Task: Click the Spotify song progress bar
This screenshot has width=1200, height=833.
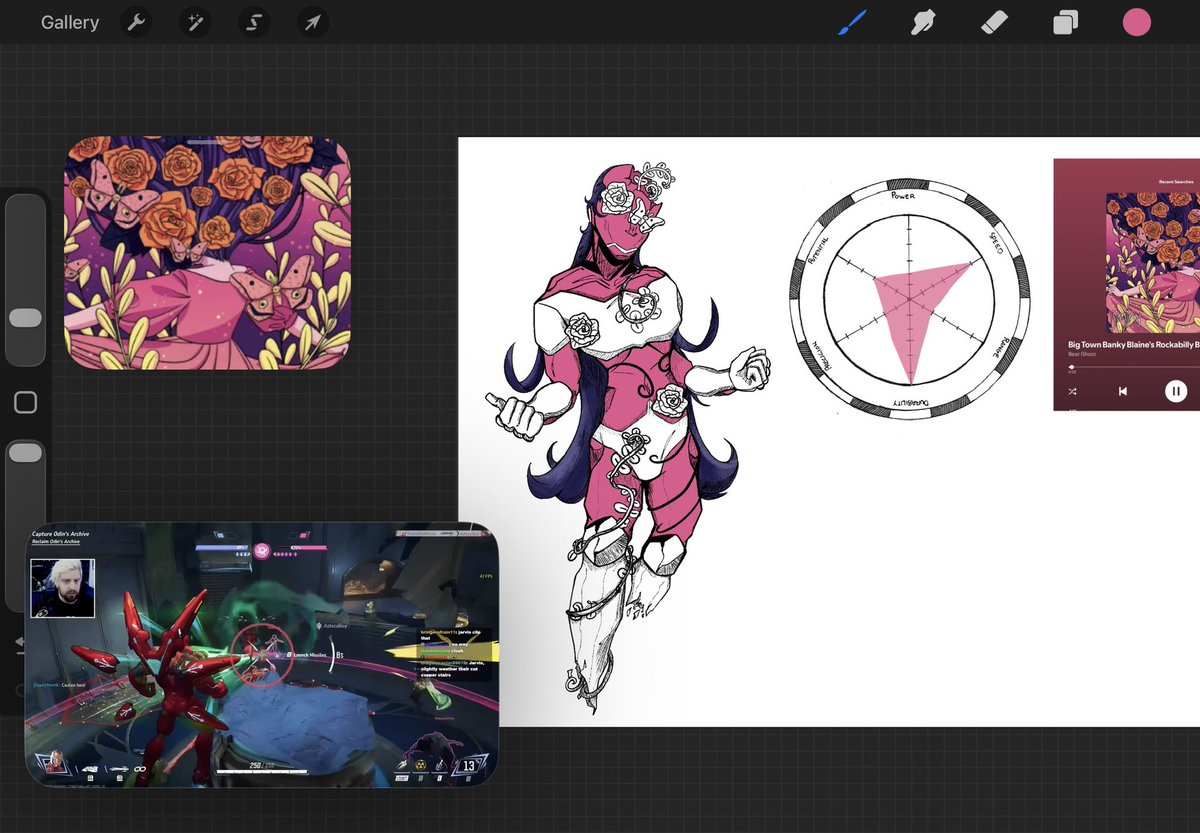Action: [1134, 367]
